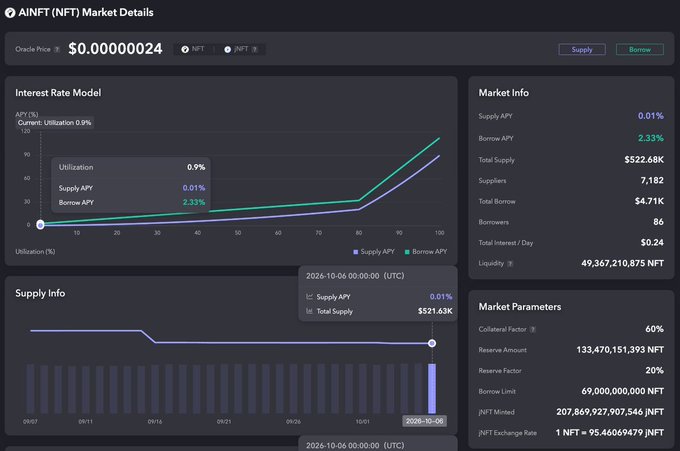The image size is (680, 451).
Task: Click the Total Interest / Day value $0.24
Action: pyautogui.click(x=652, y=242)
